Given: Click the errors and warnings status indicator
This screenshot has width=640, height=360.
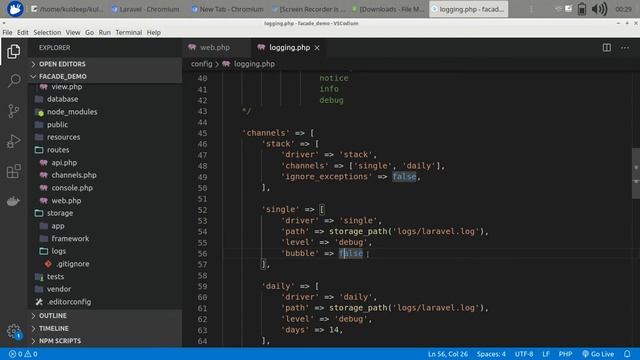Looking at the screenshot, I should click(x=23, y=354).
